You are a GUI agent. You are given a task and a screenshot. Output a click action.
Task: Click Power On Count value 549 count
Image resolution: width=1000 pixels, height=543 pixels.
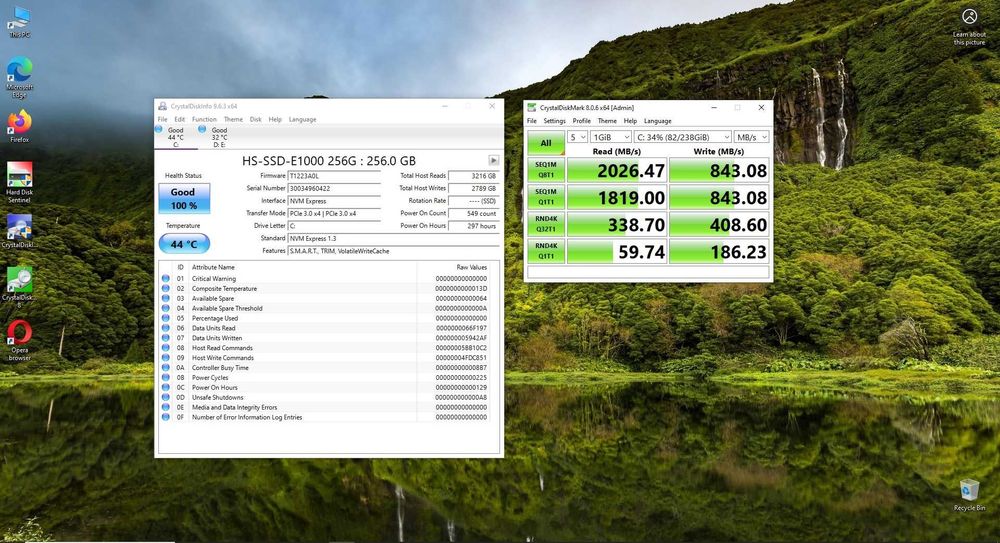(473, 214)
